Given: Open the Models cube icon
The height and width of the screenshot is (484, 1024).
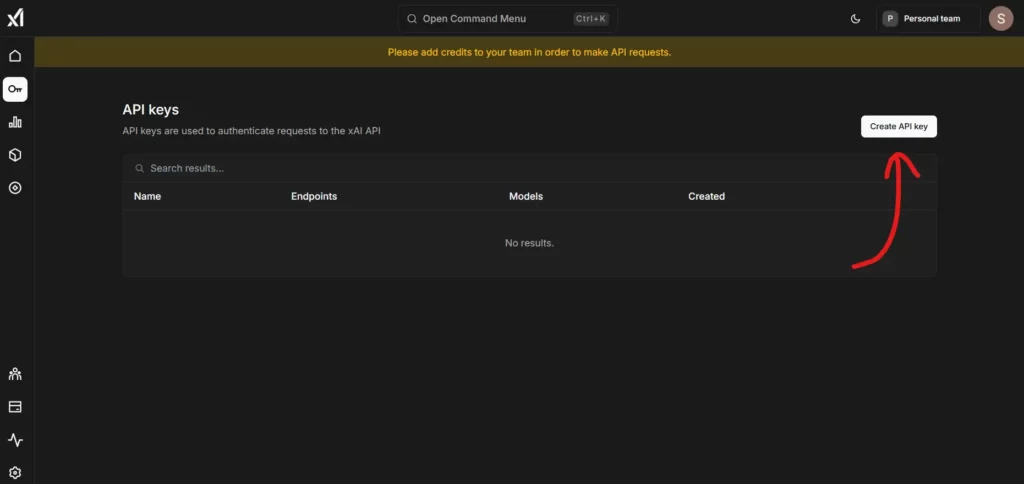Looking at the screenshot, I should click(x=15, y=155).
